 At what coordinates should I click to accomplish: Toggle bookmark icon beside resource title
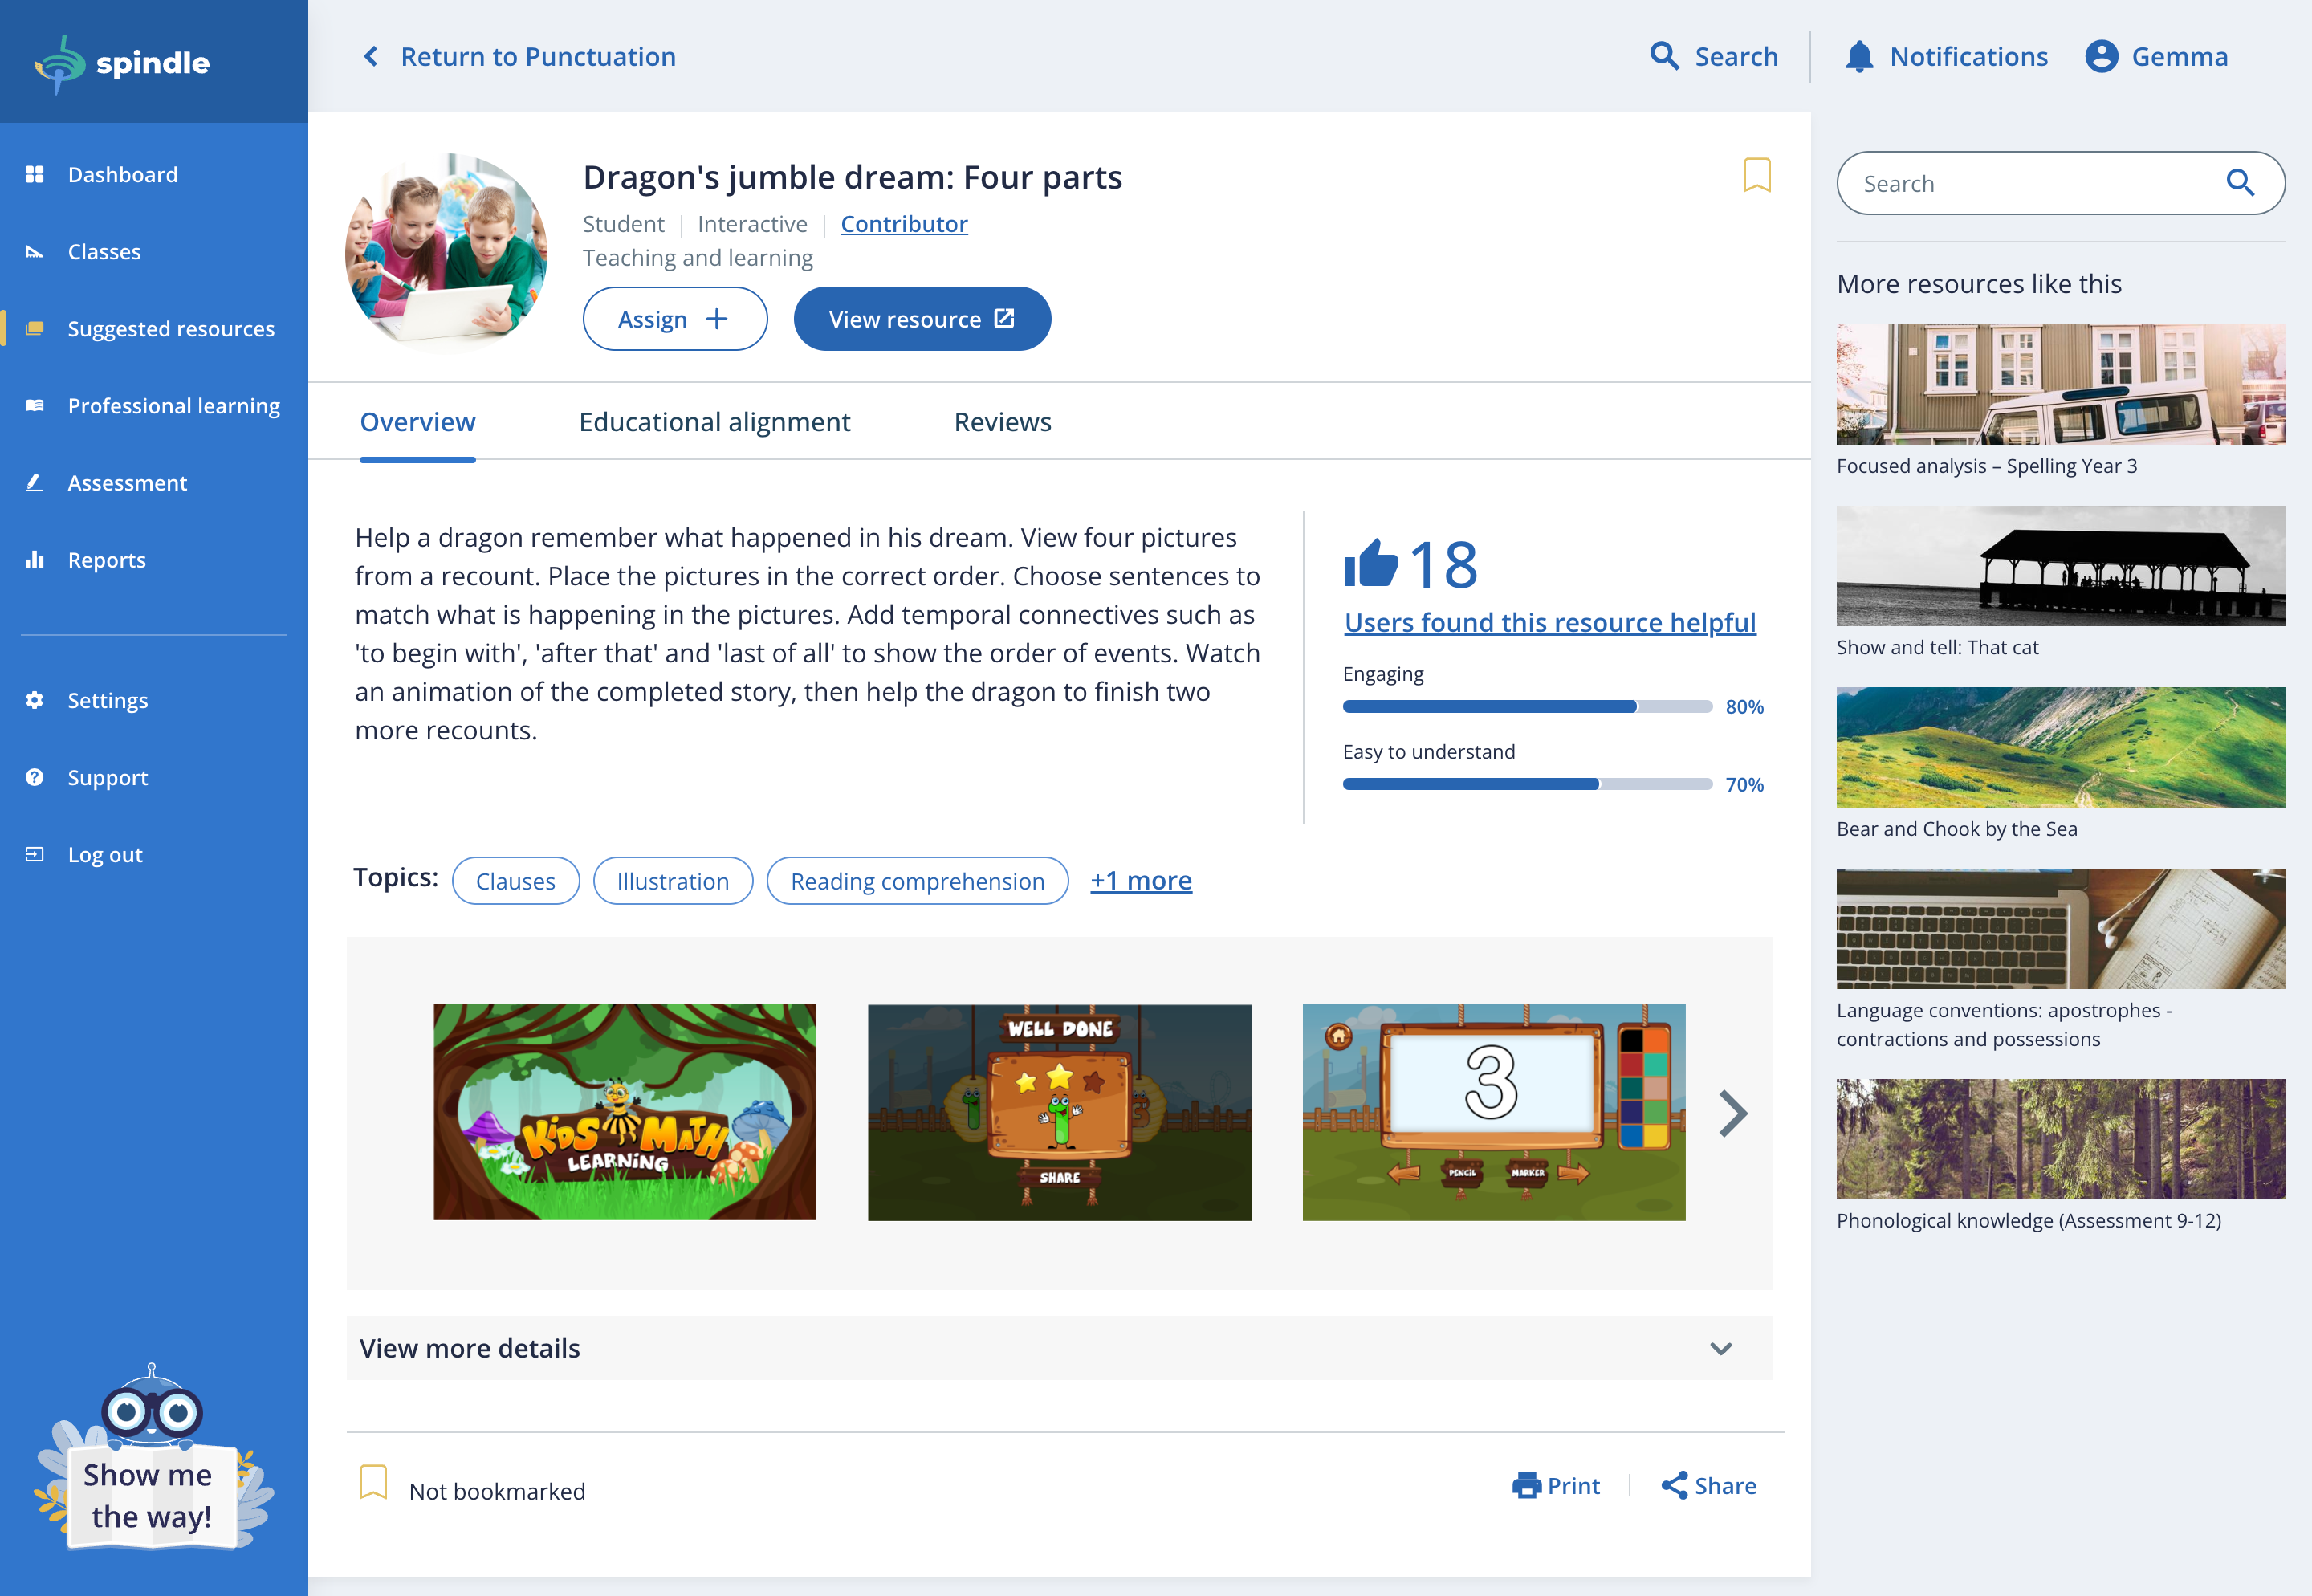1756,175
